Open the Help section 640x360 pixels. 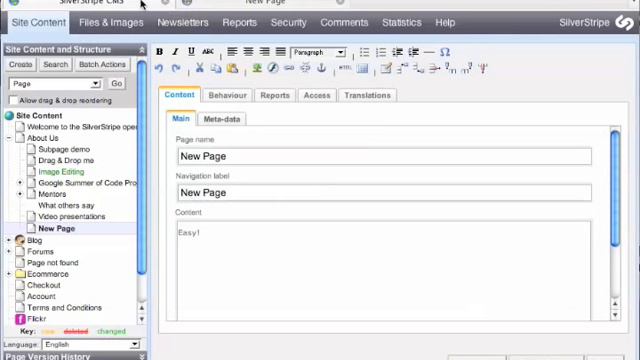(445, 22)
